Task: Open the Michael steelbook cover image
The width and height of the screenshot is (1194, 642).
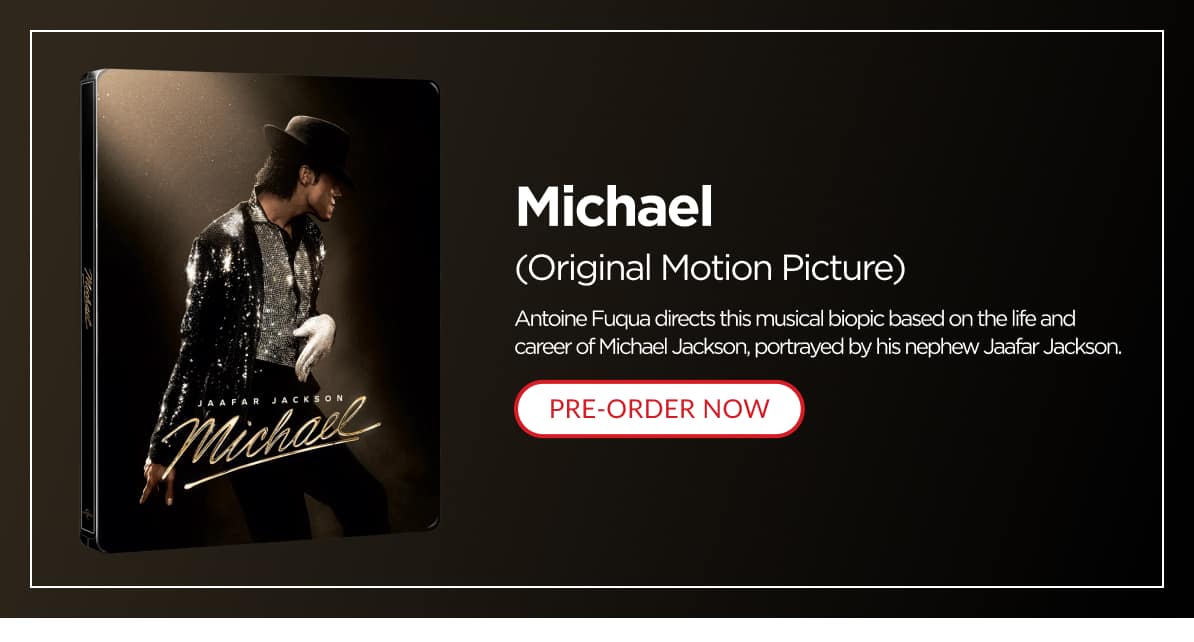Action: pos(260,310)
